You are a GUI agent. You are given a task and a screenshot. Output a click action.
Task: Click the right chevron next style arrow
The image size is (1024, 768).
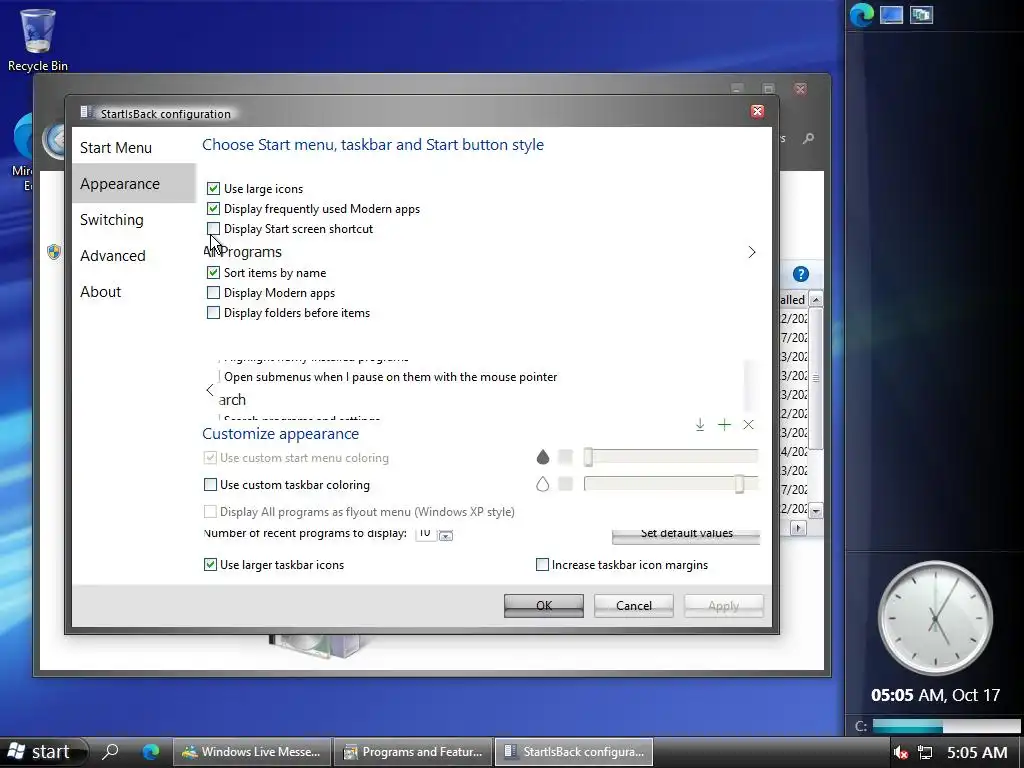(752, 252)
